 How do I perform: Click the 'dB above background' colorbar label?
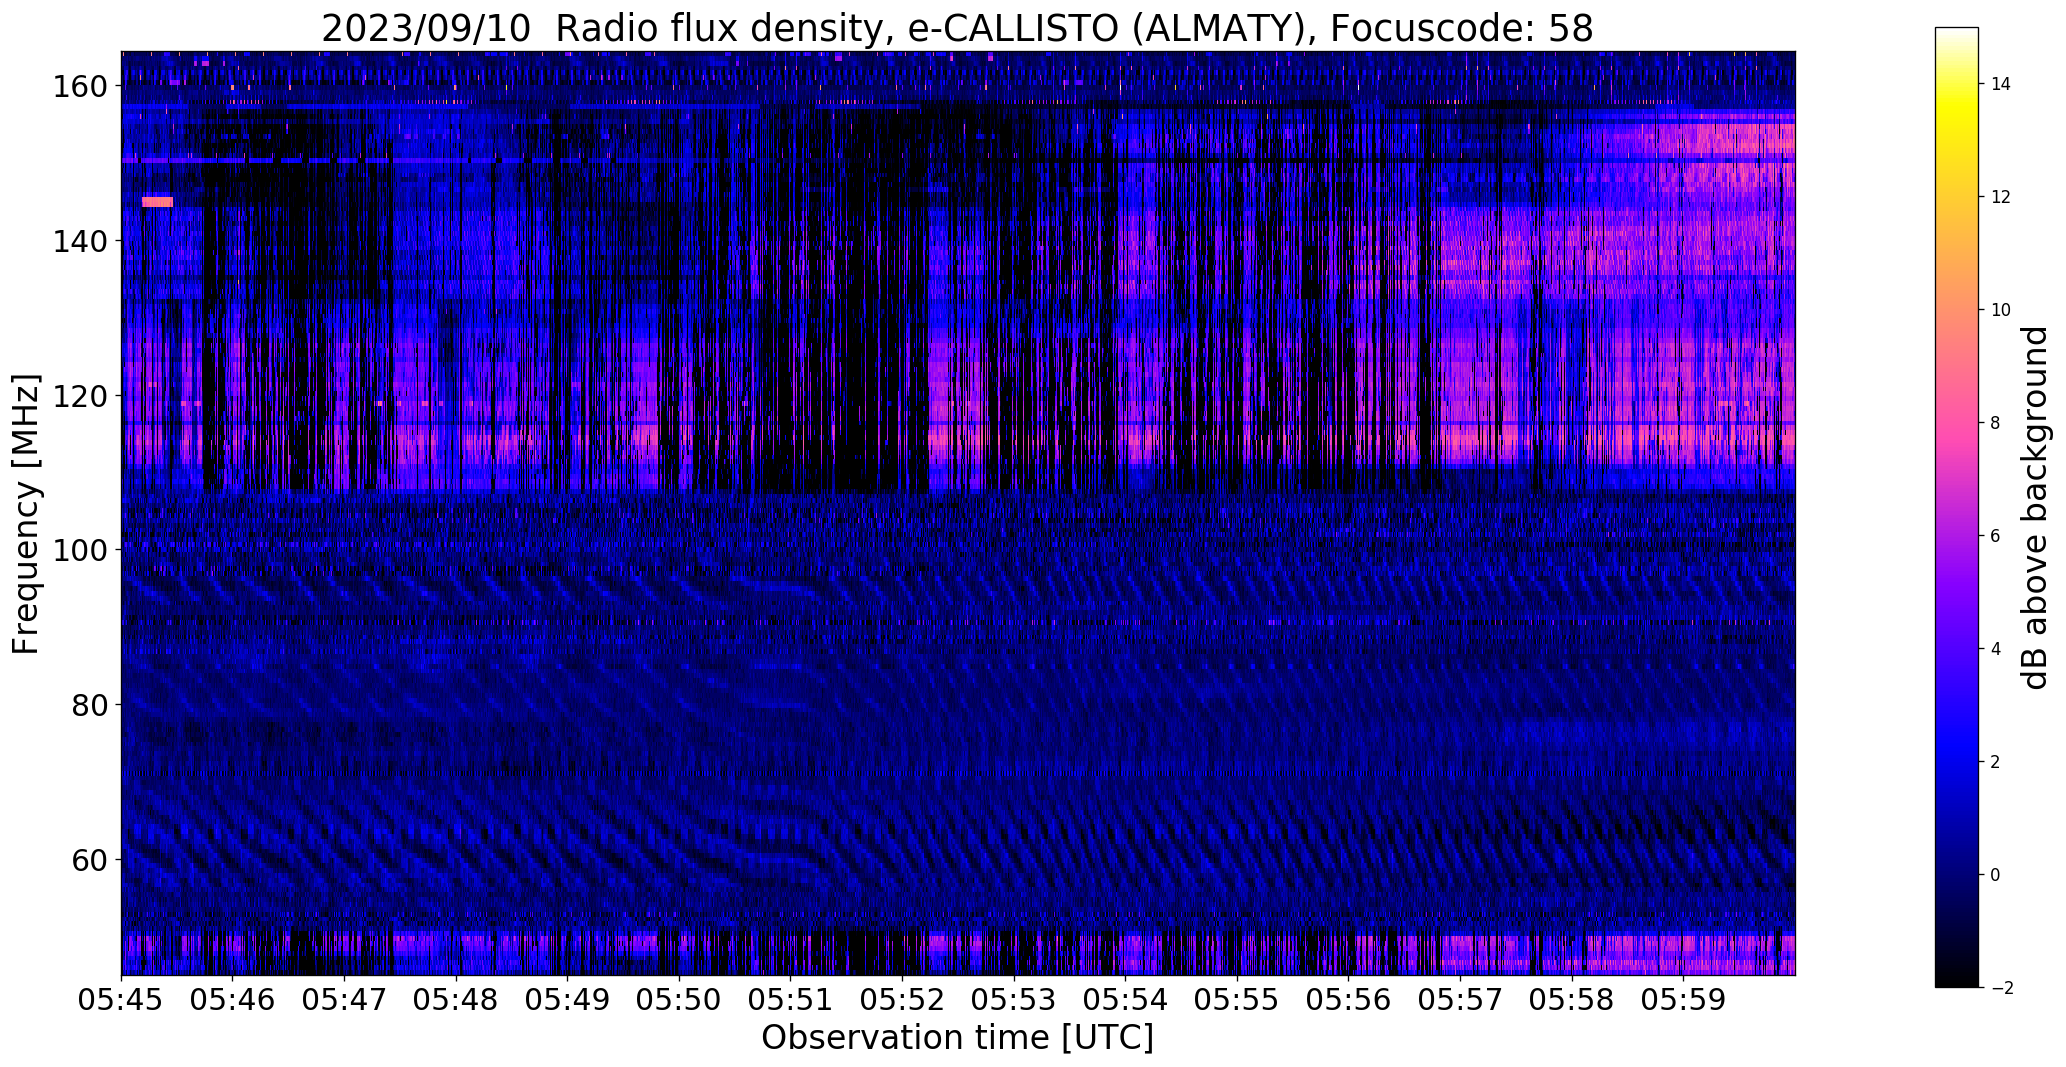pos(2035,508)
